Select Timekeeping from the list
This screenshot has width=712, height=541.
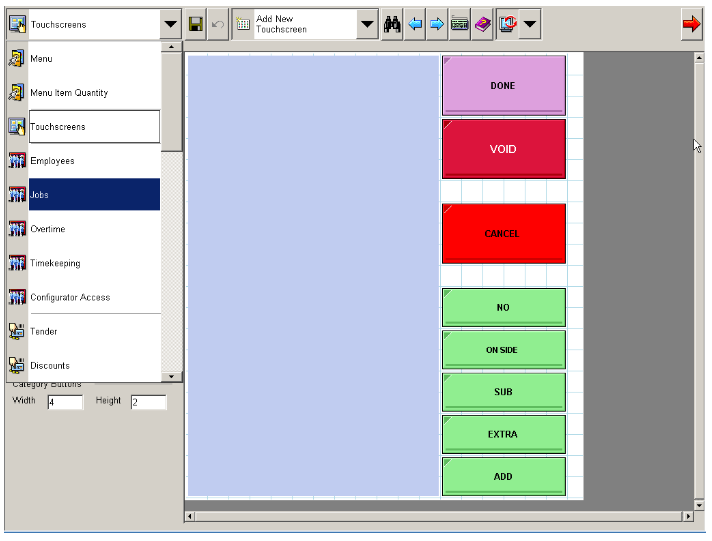point(94,263)
